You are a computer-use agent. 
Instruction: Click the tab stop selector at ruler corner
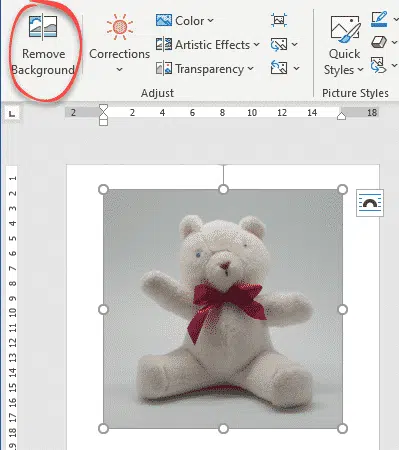[x=12, y=114]
